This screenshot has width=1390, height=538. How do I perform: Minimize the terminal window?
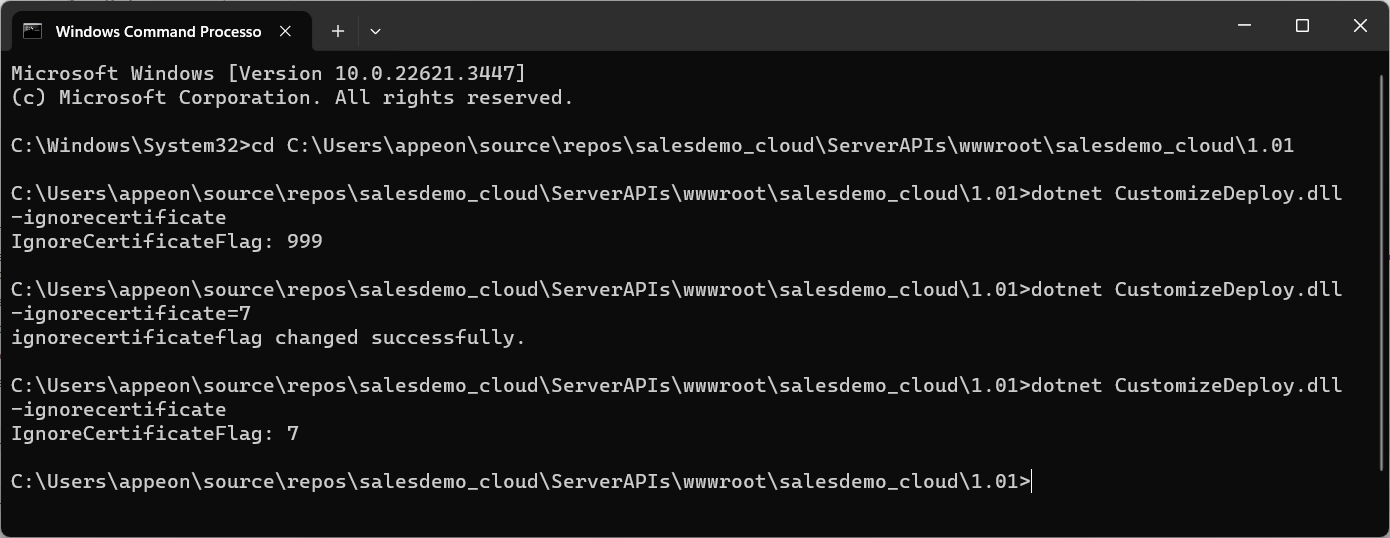pos(1244,26)
